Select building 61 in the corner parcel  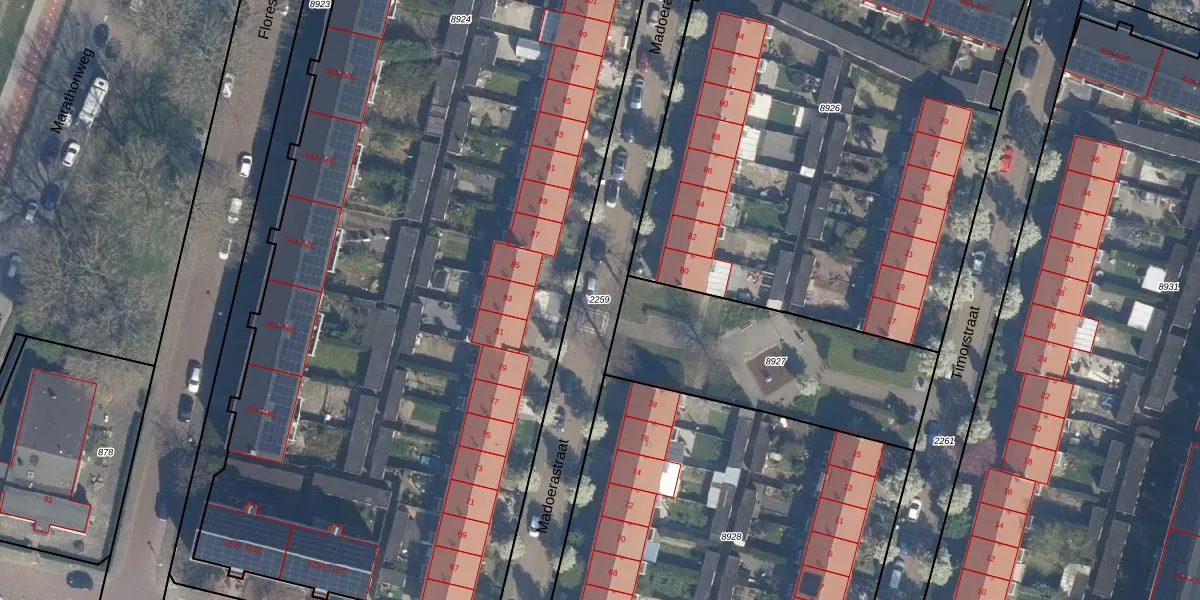pos(46,497)
